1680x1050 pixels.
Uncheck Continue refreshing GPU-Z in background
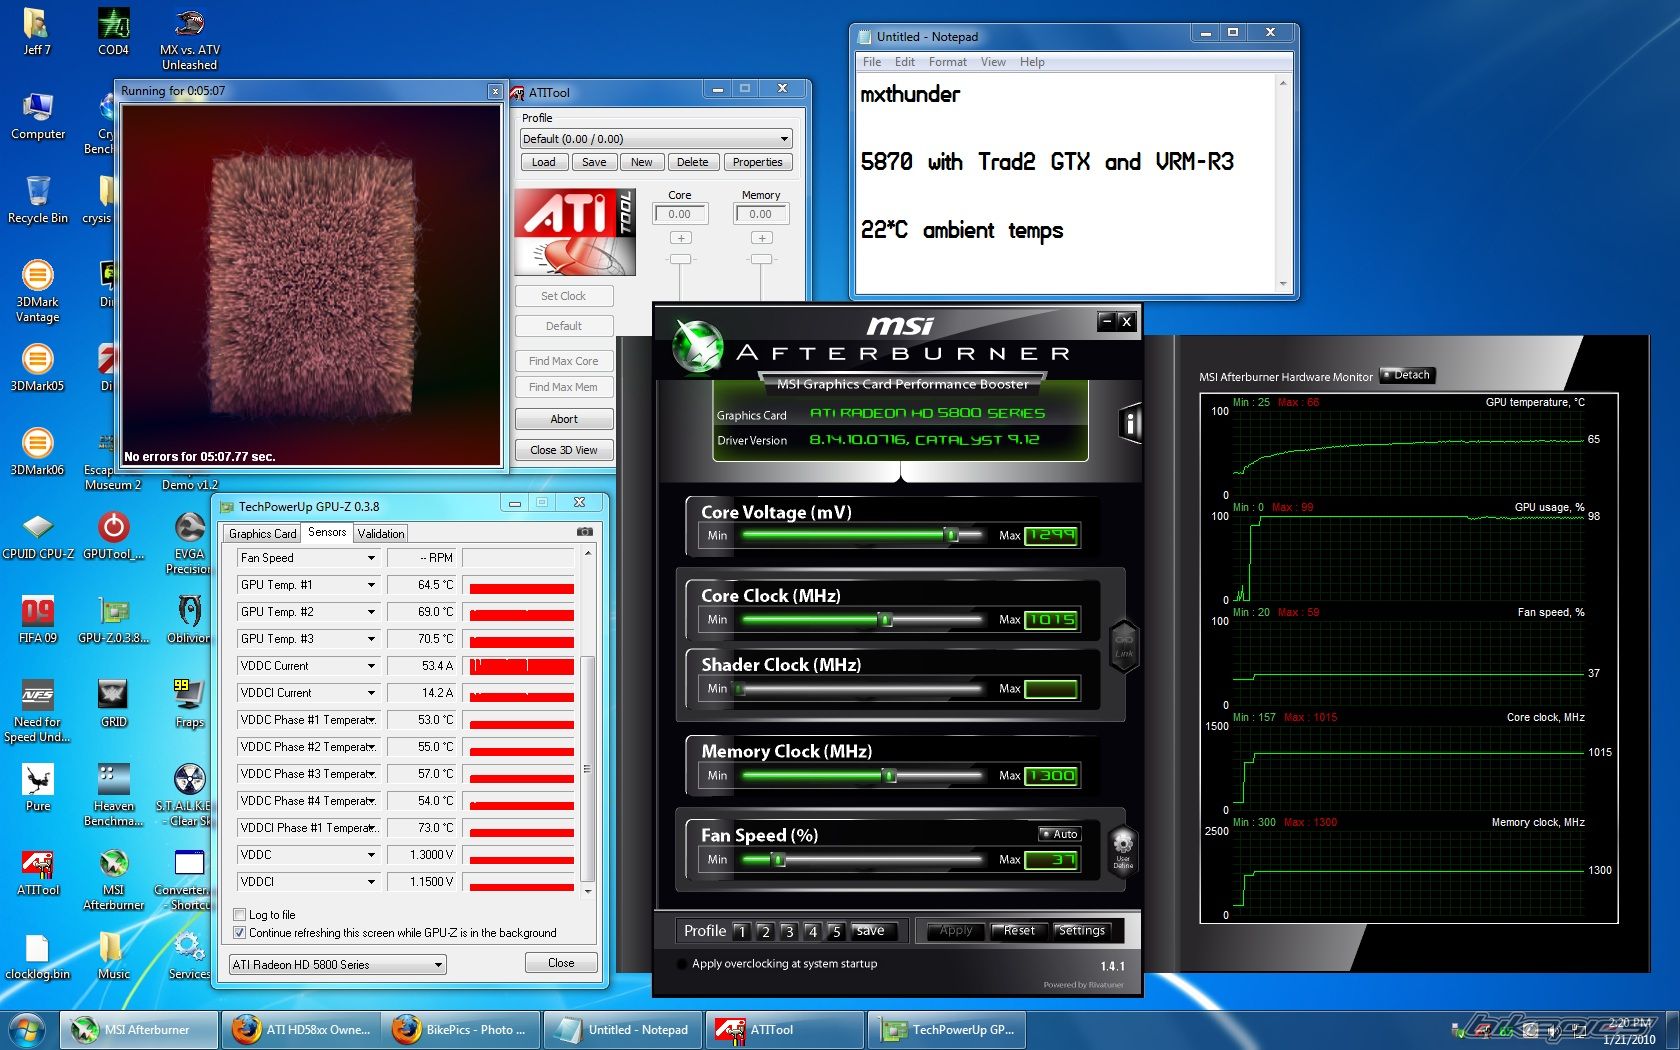[240, 932]
